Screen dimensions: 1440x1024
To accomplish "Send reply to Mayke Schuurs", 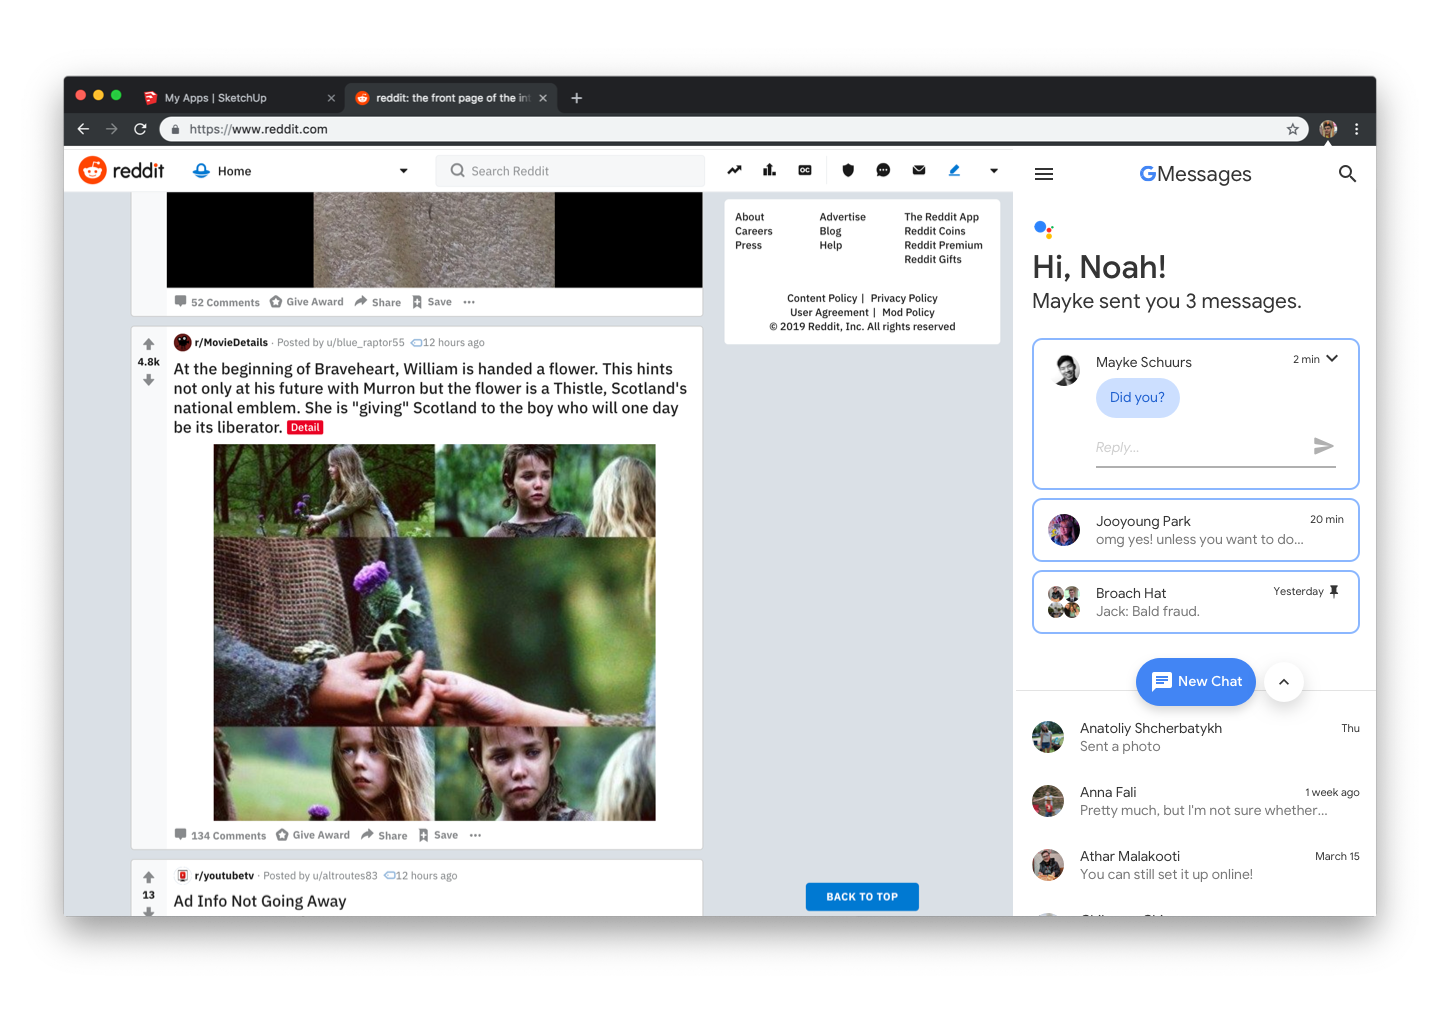I will click(1323, 446).
